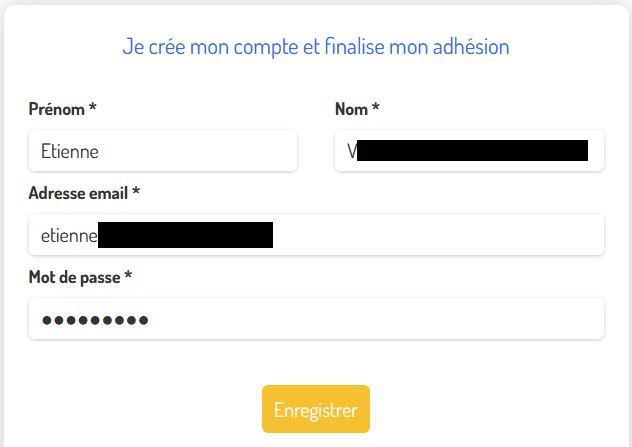Click the "Adresse email *" label
The height and width of the screenshot is (447, 632).
click(84, 193)
